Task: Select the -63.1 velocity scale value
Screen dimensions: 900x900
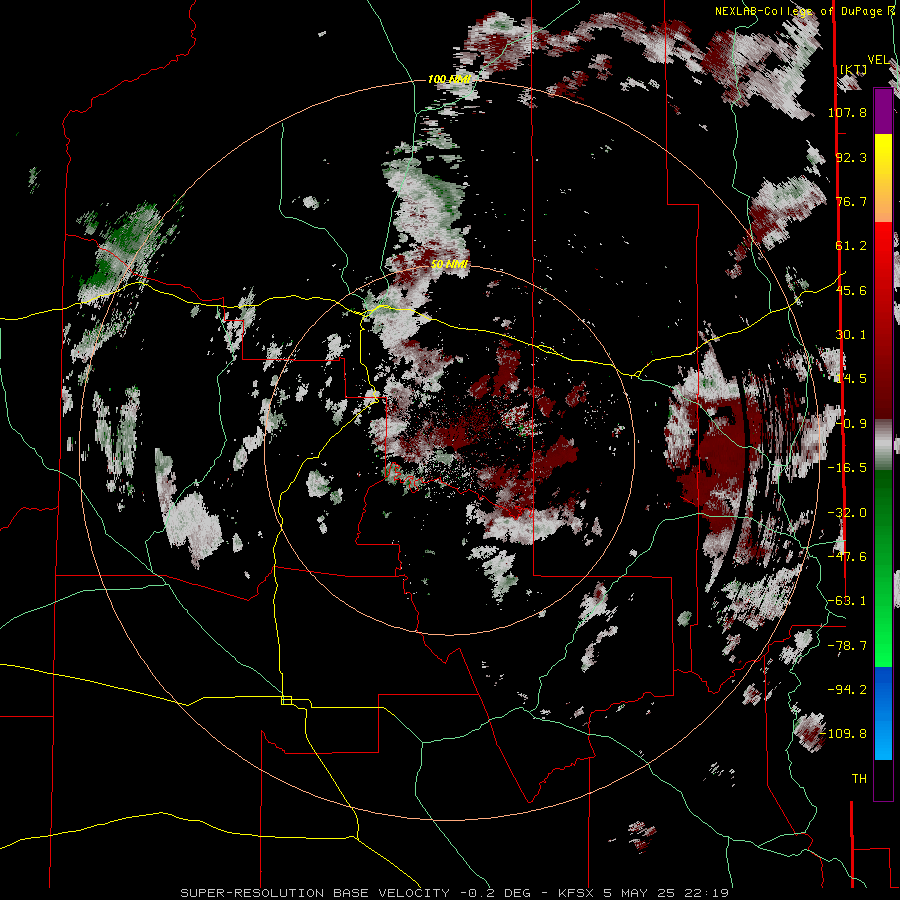Action: [847, 601]
